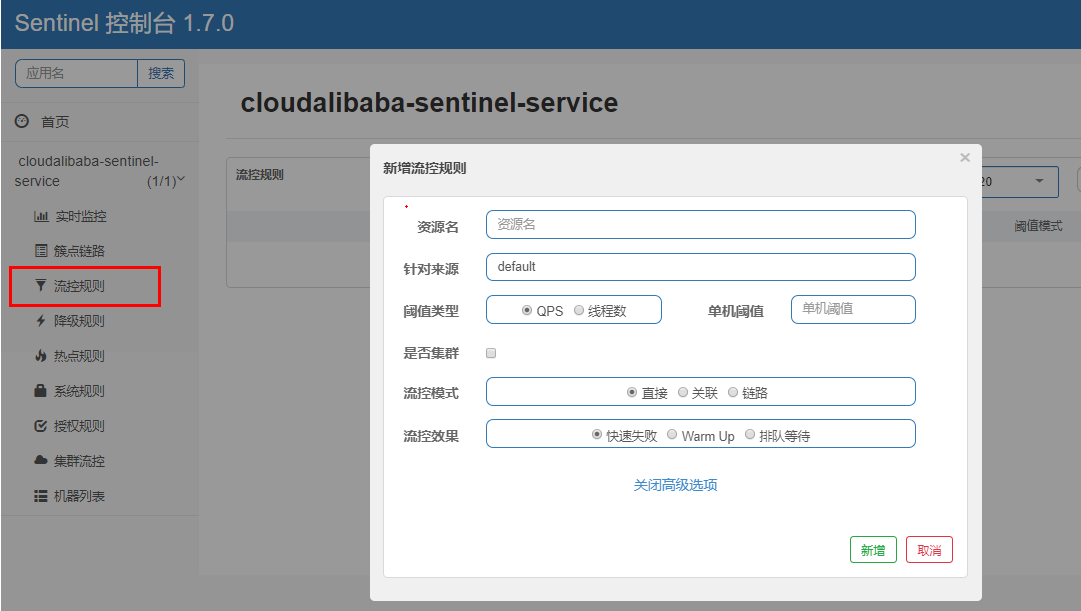Open the 机器列表 menu item
Viewport: 1081px width, 611px height.
click(x=78, y=496)
